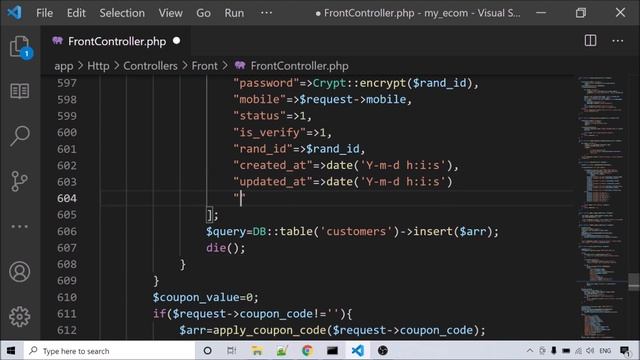
Task: Click the VS Code logo in title bar
Action: coord(15,13)
